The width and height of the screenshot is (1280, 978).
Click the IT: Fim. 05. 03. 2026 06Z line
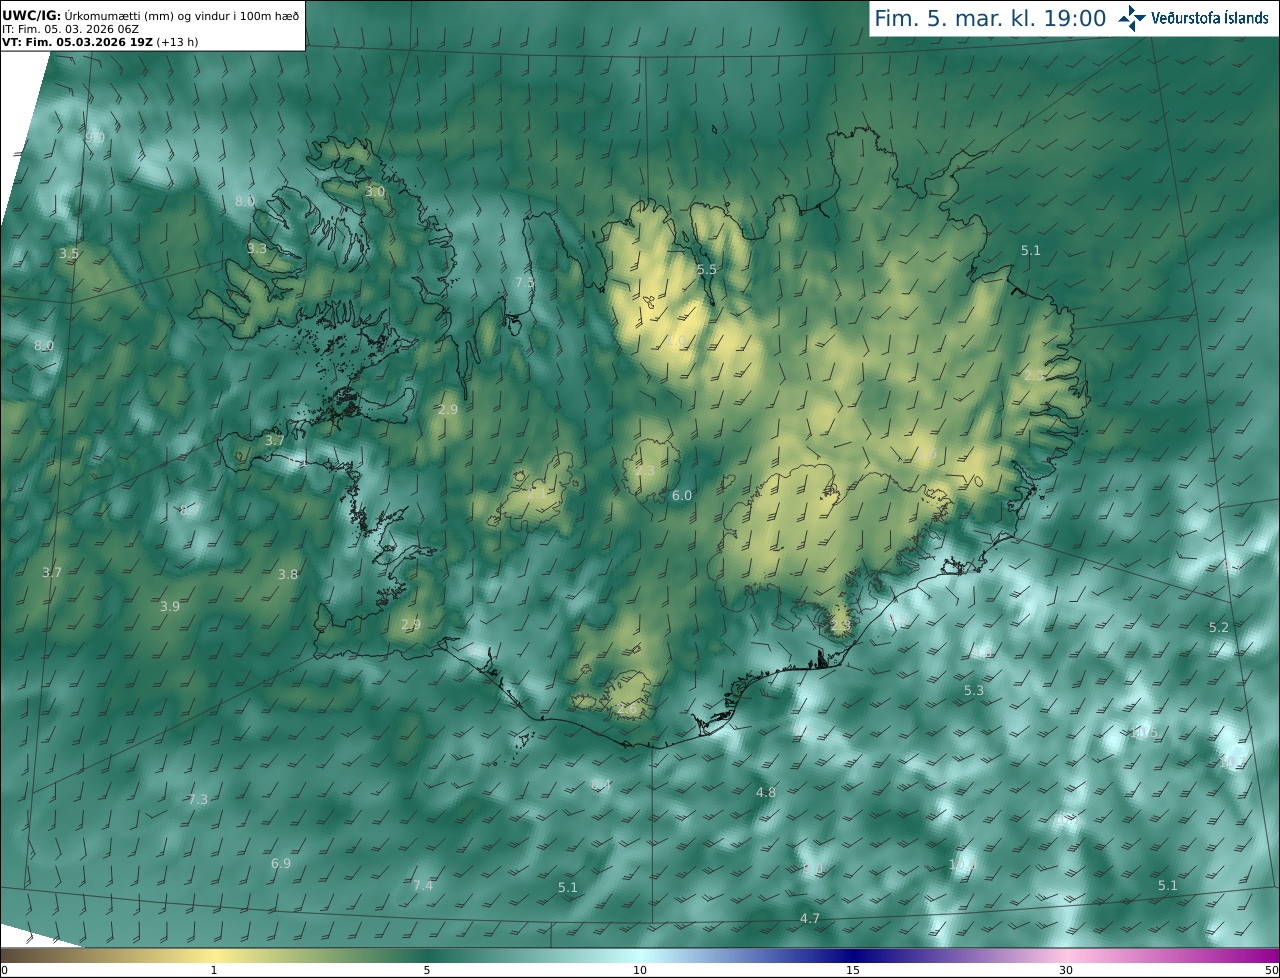click(70, 29)
